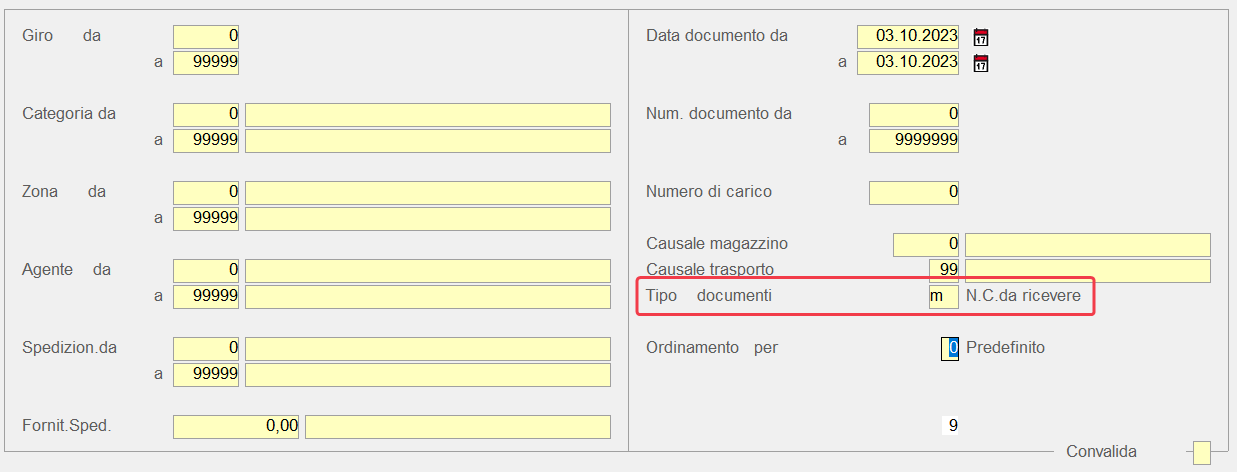Select the Giro 'a' field with 99999
Viewport: 1237px width, 472px height.
[206, 63]
